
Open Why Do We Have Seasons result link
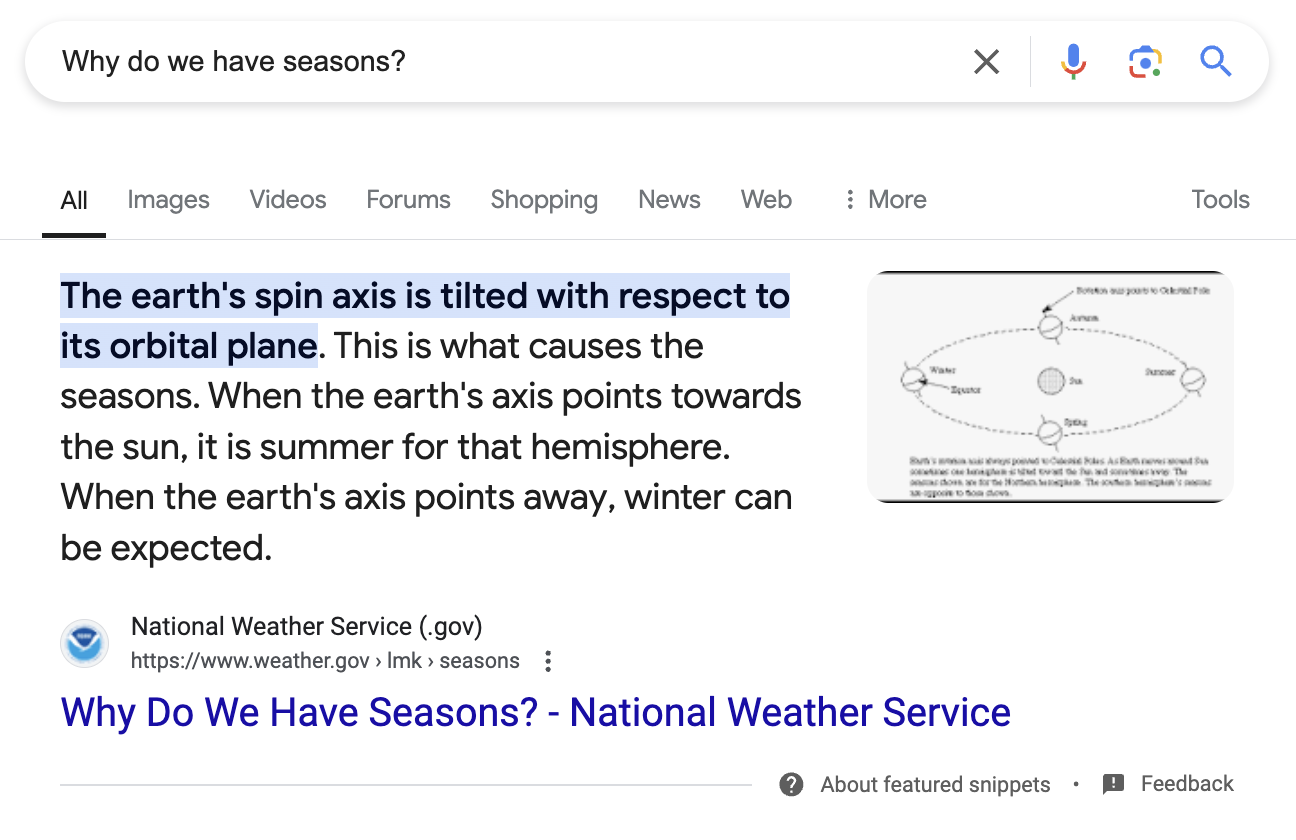[x=535, y=713]
